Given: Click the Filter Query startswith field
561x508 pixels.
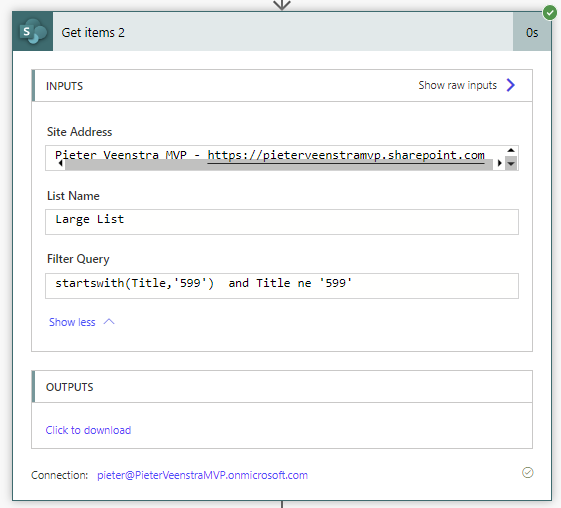Looking at the screenshot, I should pyautogui.click(x=282, y=286).
